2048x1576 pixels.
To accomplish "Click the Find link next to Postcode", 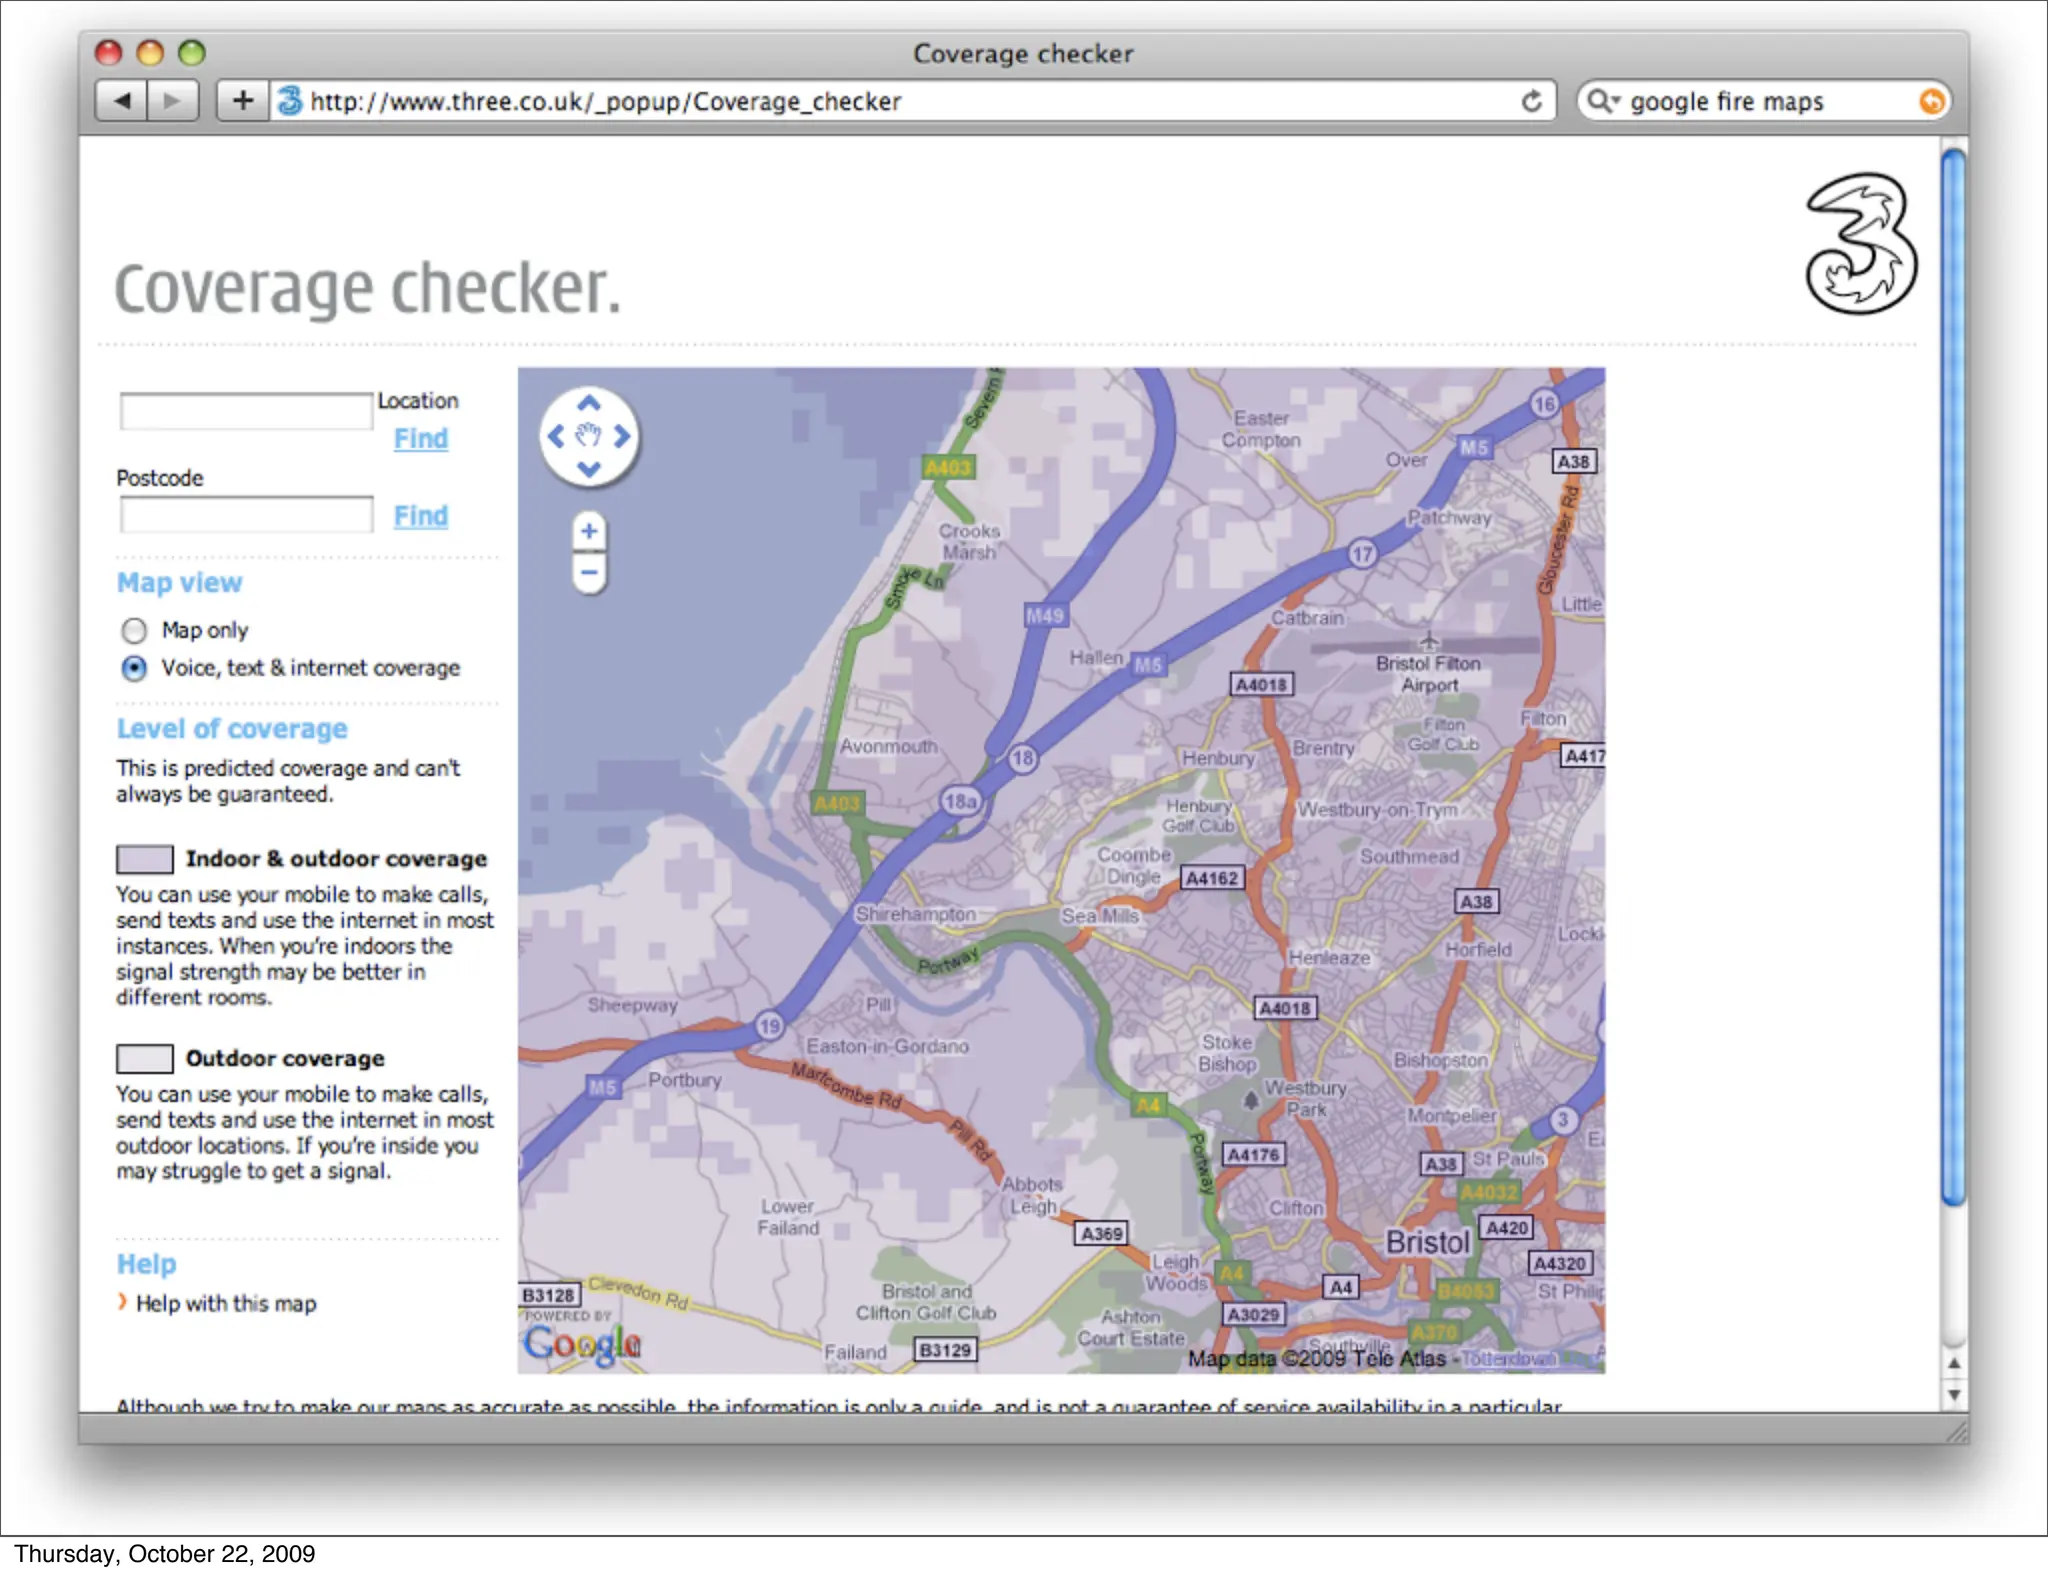I will coord(420,516).
